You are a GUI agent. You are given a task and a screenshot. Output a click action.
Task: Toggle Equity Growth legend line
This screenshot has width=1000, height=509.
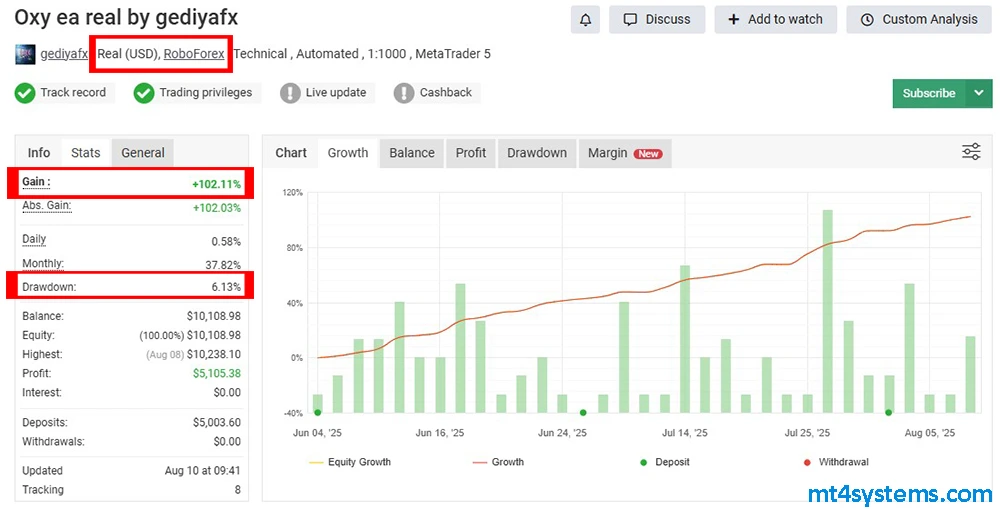point(317,462)
